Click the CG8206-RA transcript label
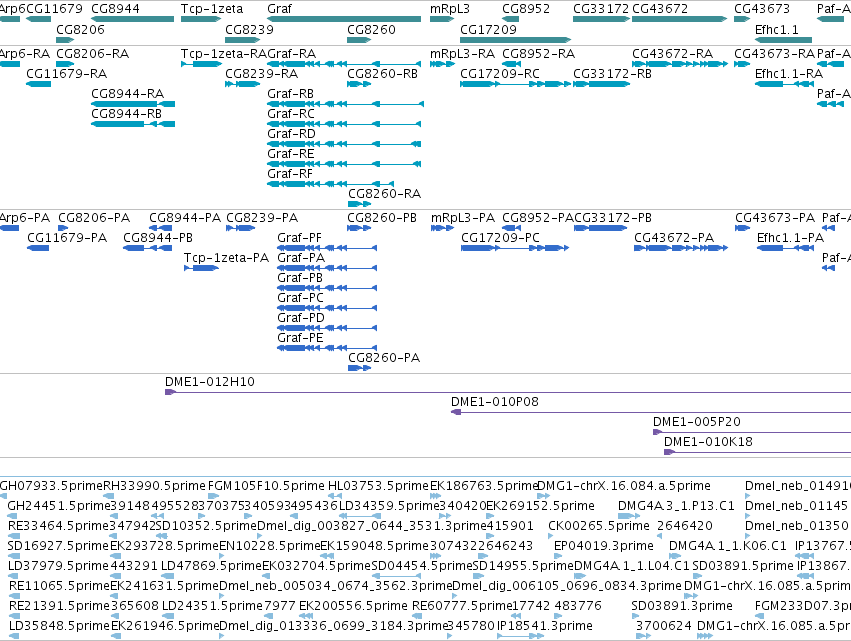The width and height of the screenshot is (851, 641). point(92,53)
